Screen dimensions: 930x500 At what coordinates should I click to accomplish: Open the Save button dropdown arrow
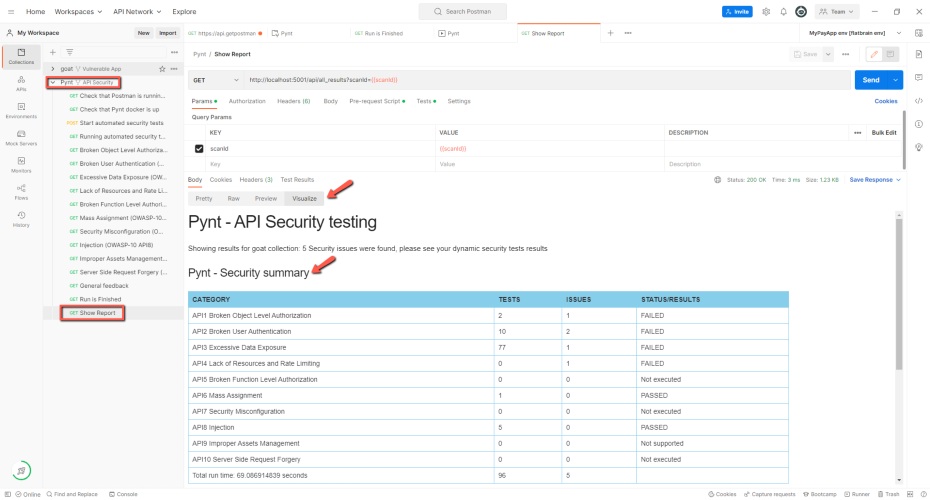828,54
